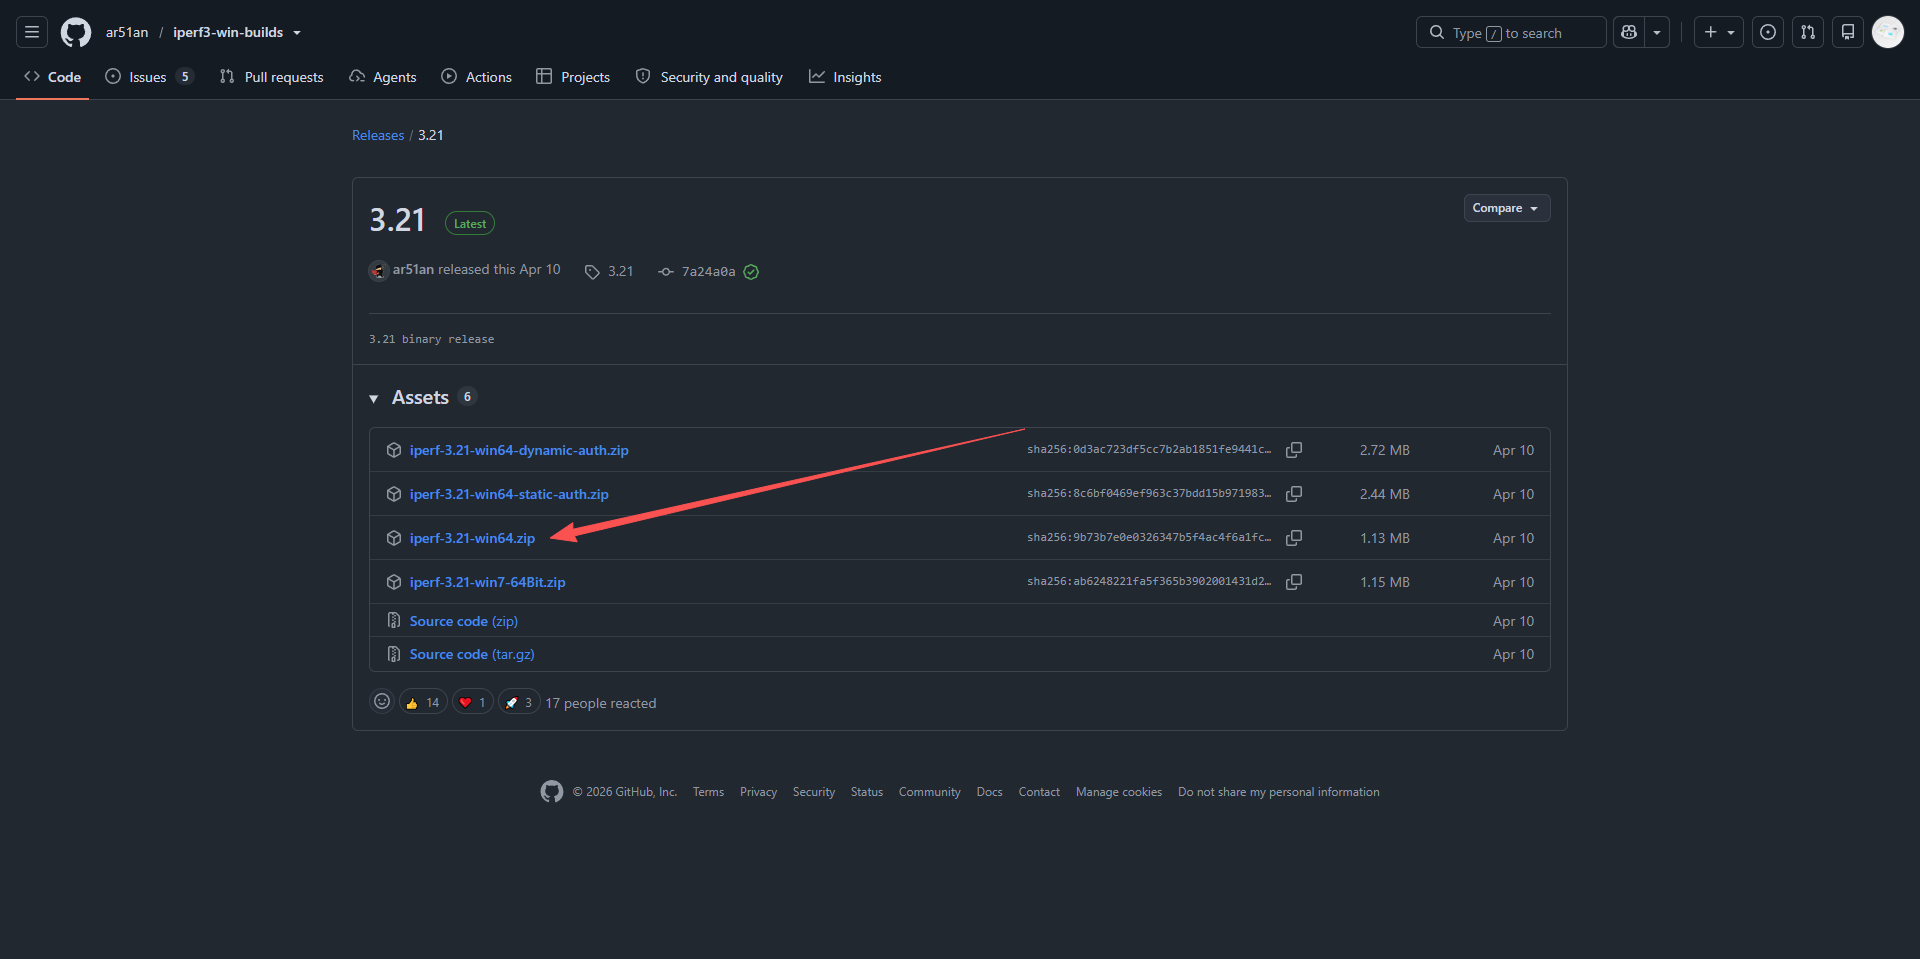Open the create new plus dropdown
Image resolution: width=1920 pixels, height=959 pixels.
point(1719,32)
